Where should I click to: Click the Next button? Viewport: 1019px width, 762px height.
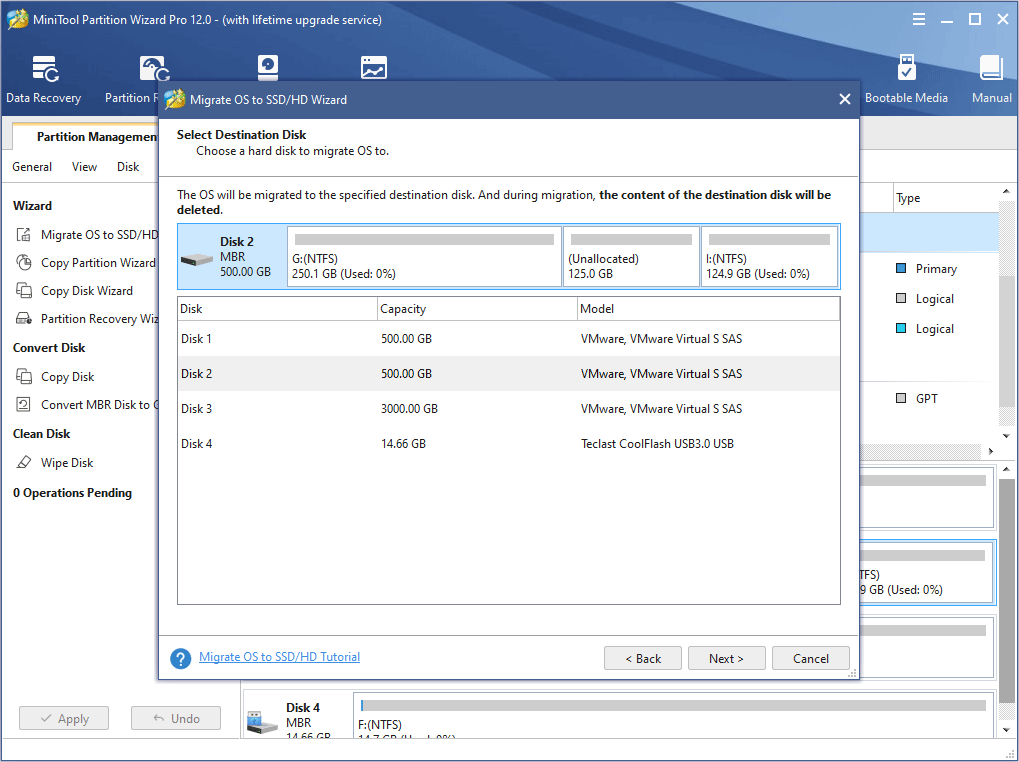tap(727, 658)
